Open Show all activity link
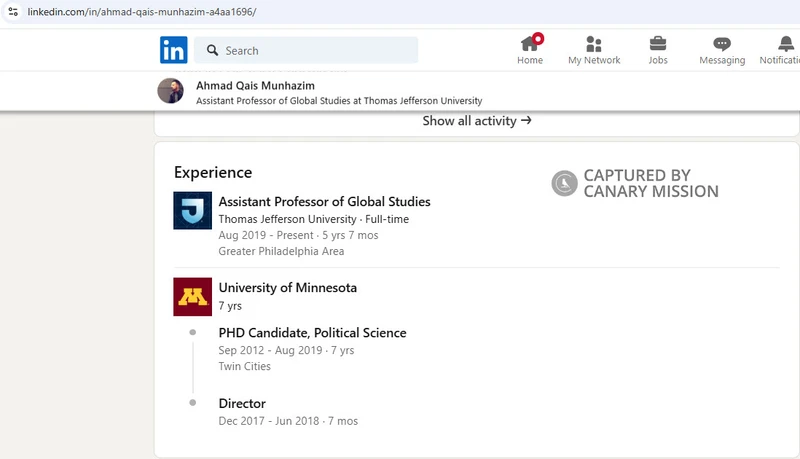800x459 pixels. point(477,121)
